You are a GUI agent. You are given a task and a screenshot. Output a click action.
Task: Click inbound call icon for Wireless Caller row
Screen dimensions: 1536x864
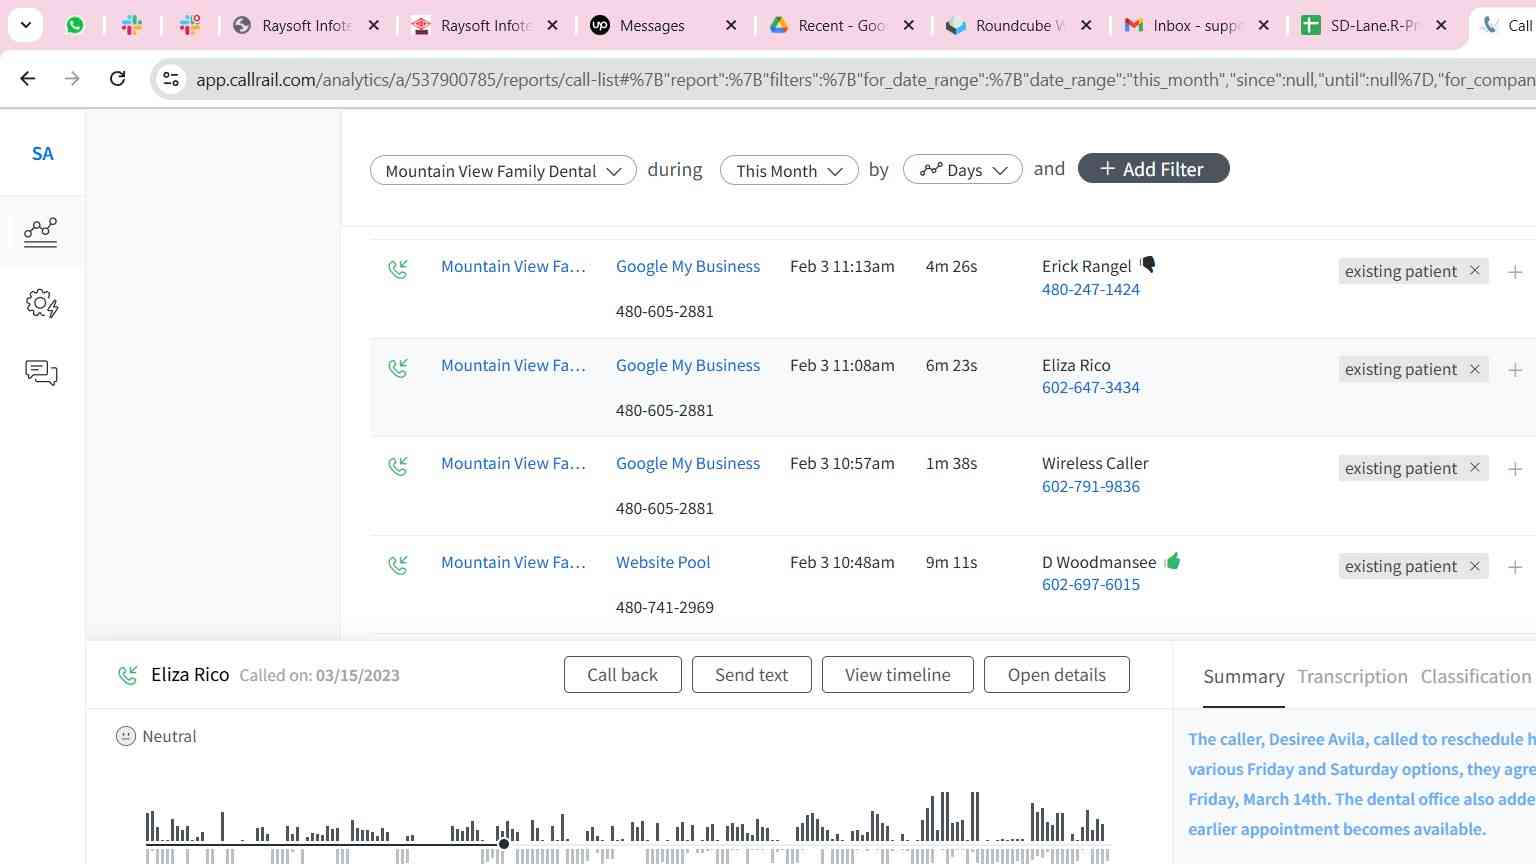[x=398, y=465]
